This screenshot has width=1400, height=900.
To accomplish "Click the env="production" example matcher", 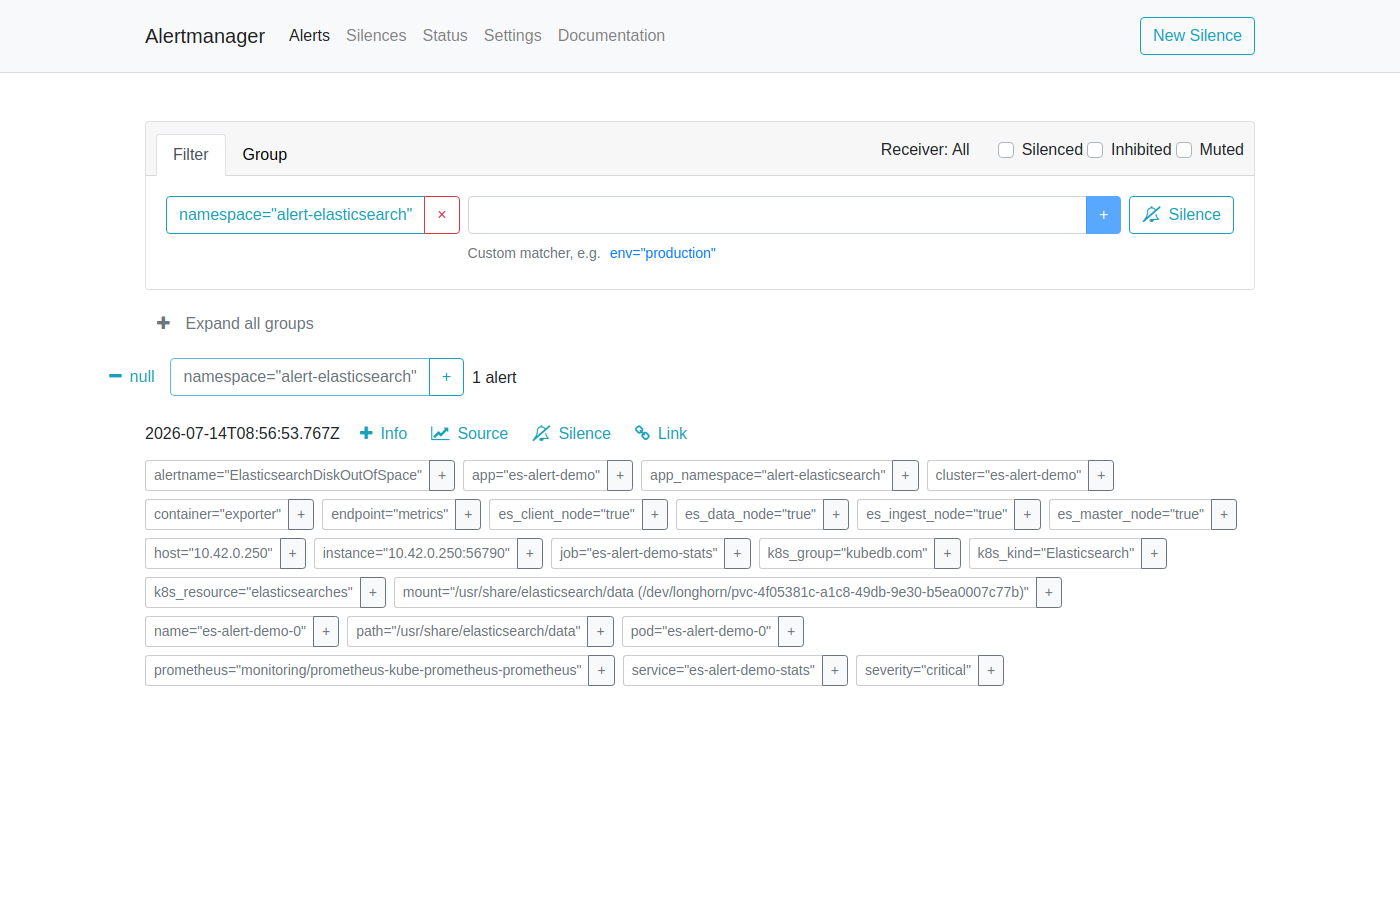I will (663, 253).
